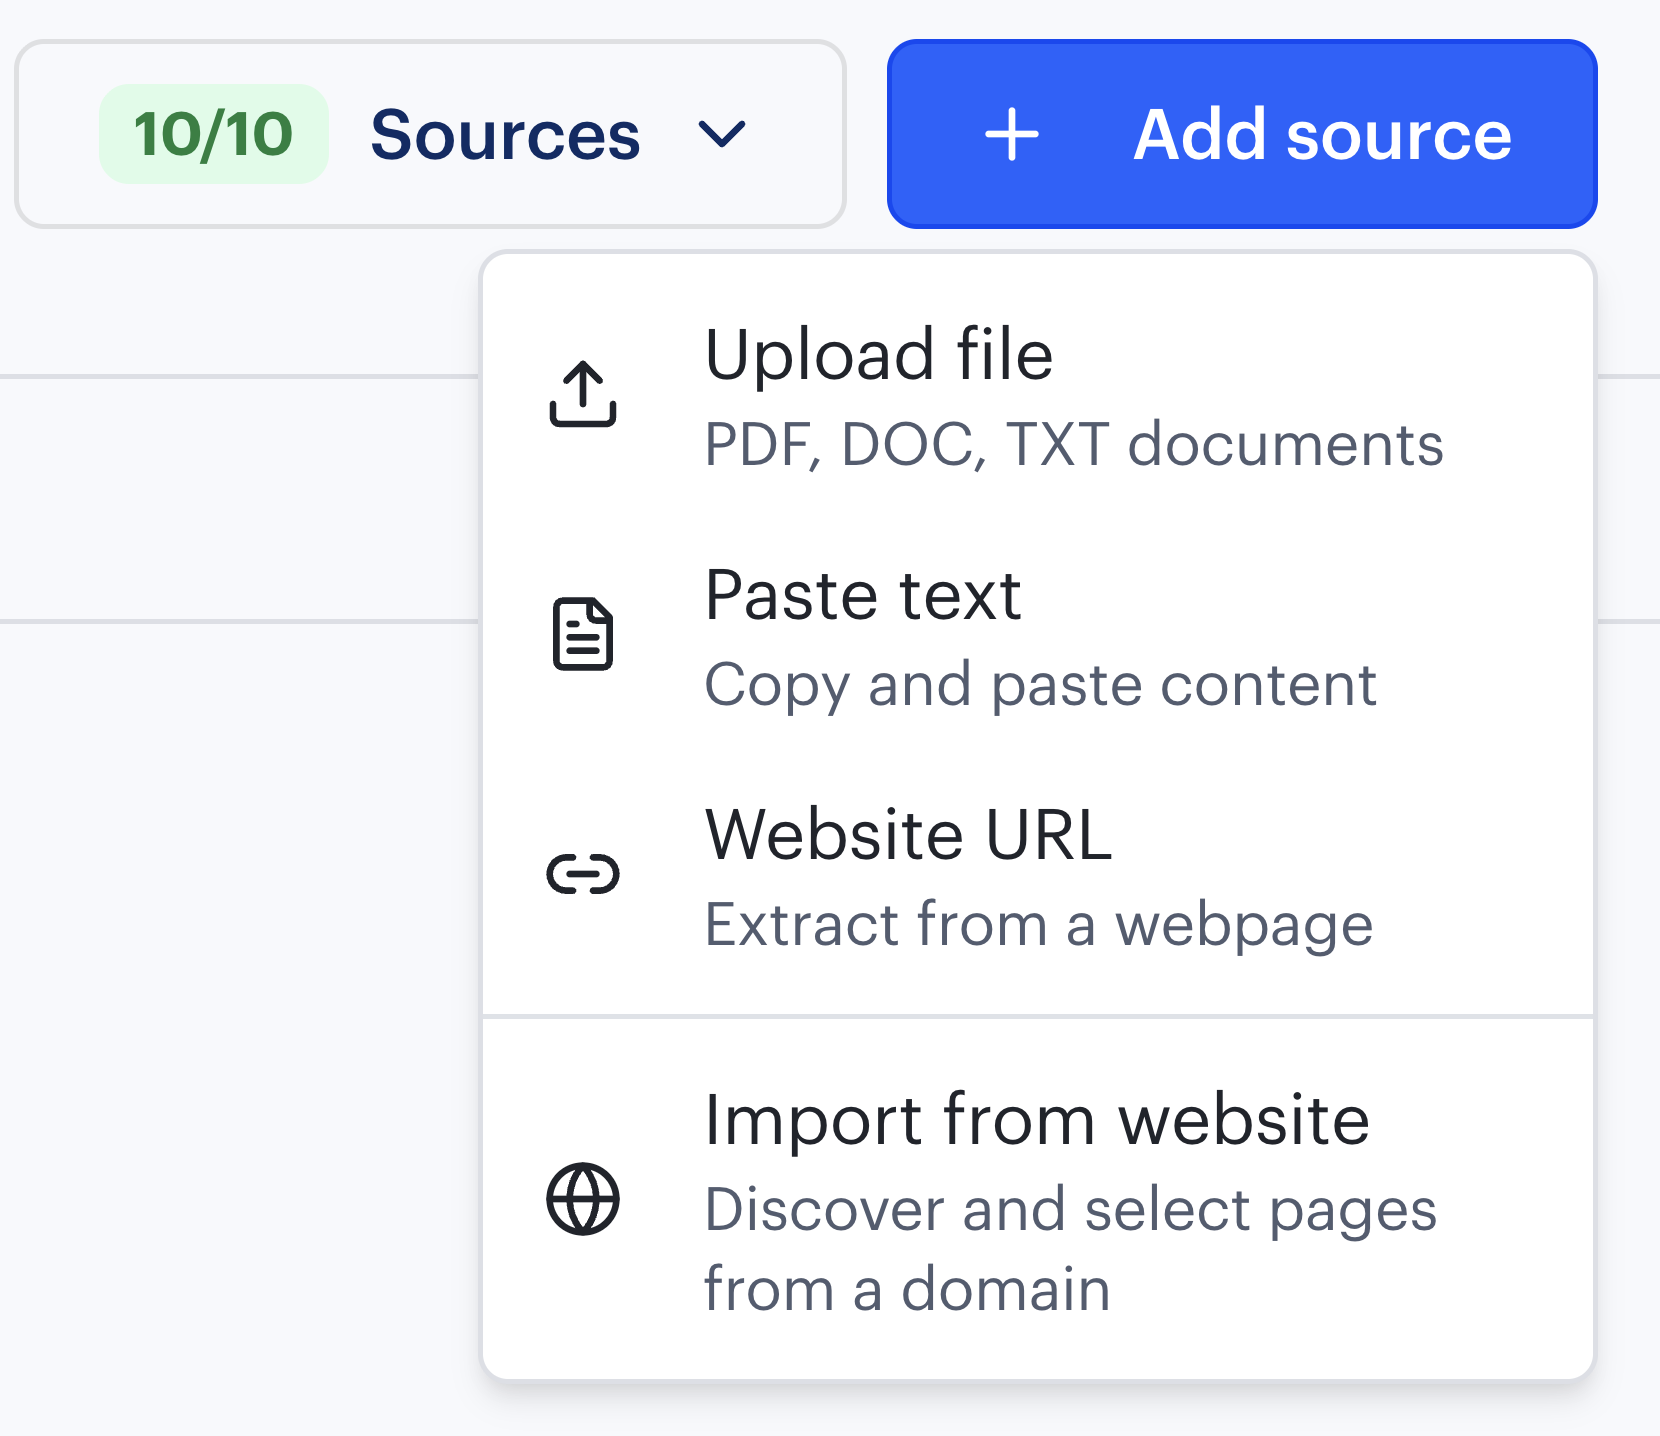Click the green 10/10 sources counter badge
Image resolution: width=1660 pixels, height=1436 pixels.
tap(213, 133)
